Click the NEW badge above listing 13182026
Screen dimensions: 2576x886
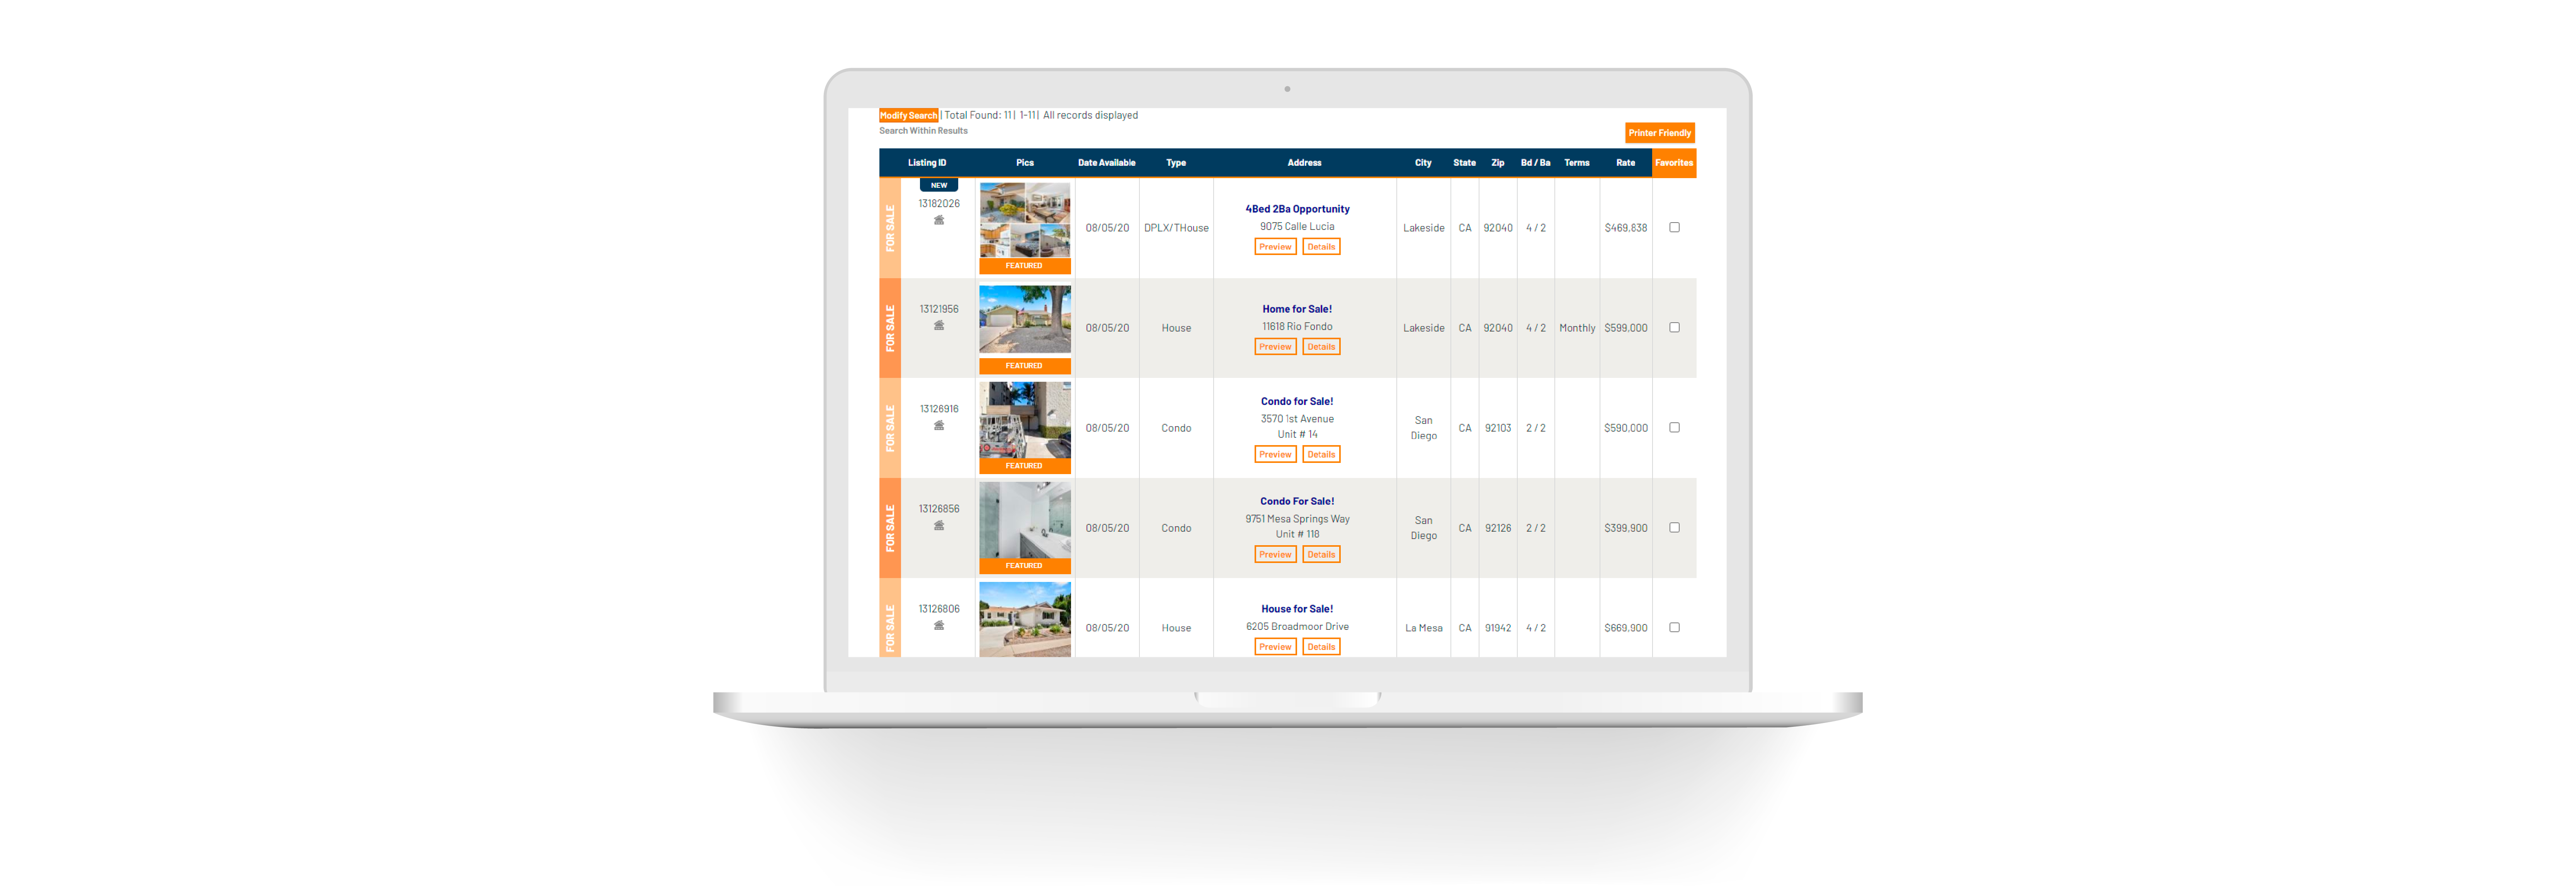tap(939, 185)
